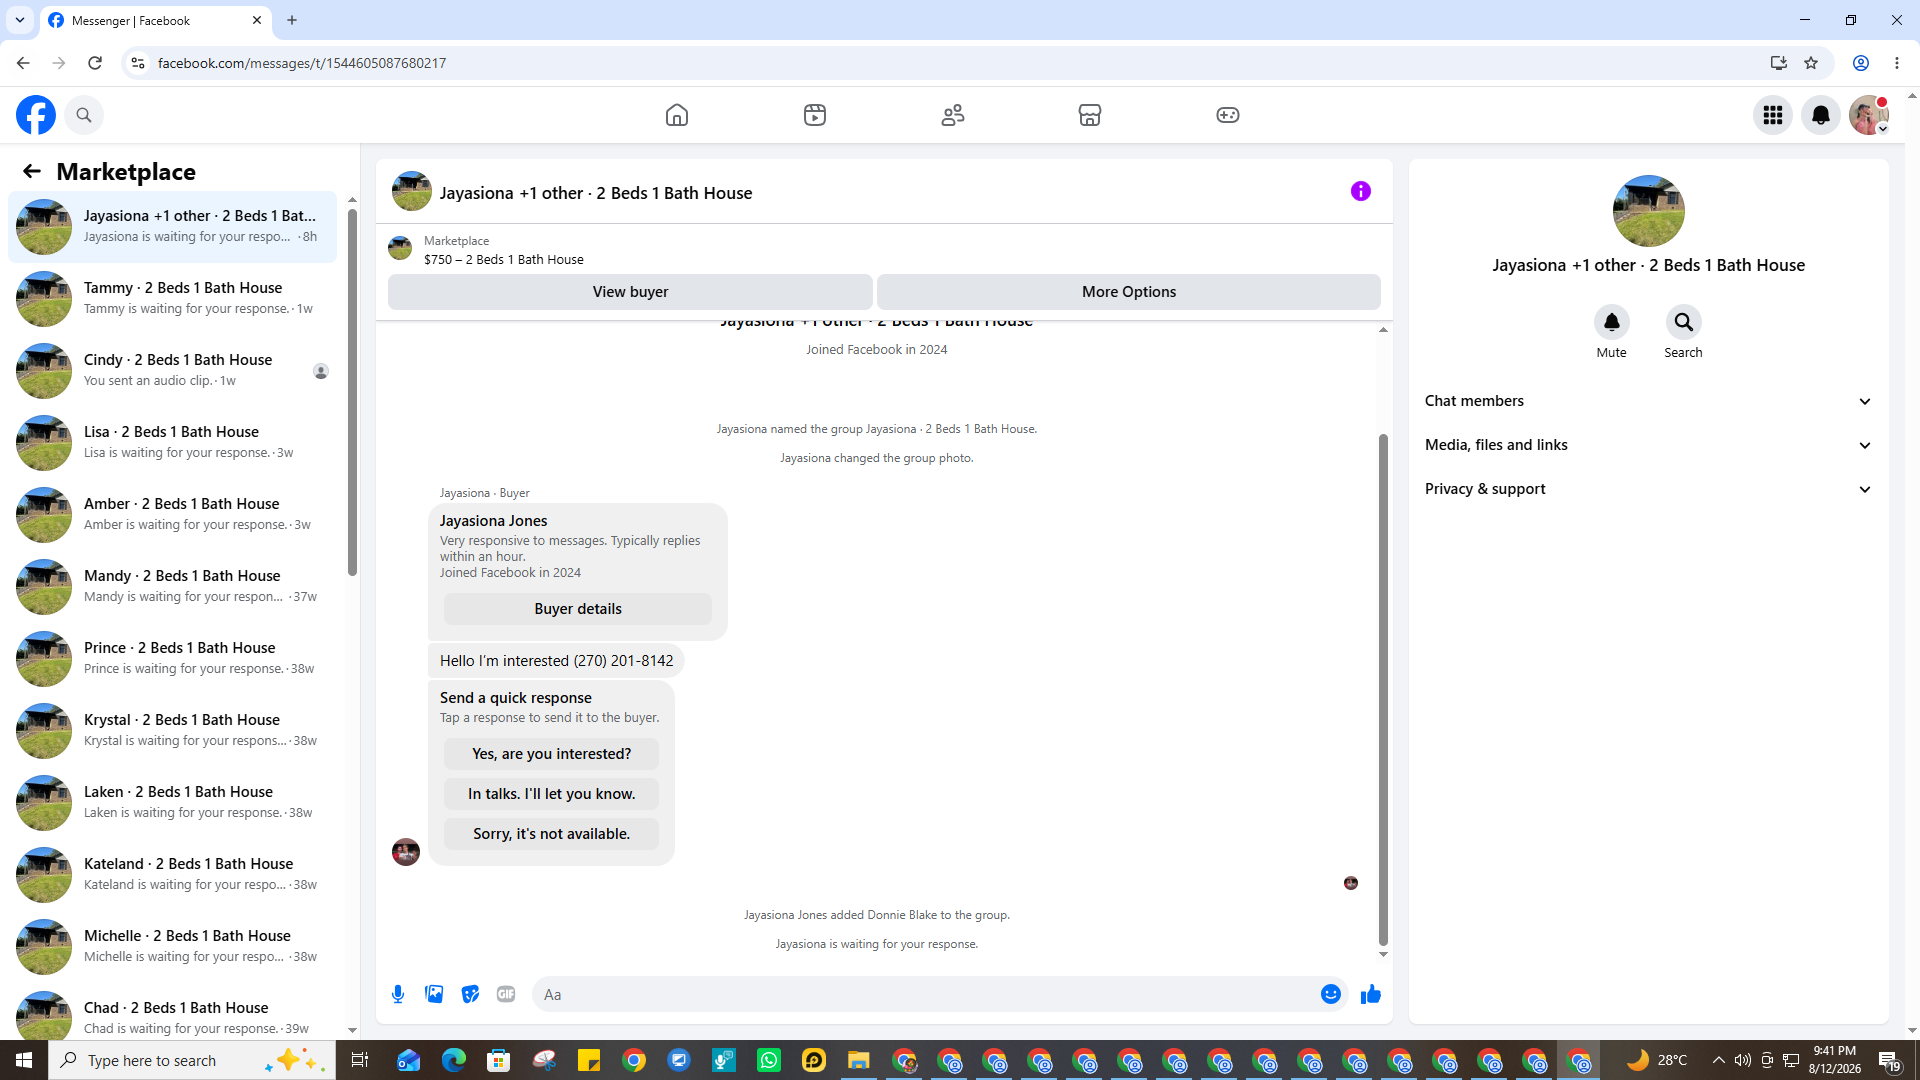The width and height of the screenshot is (1920, 1080).
Task: Open Microsoft Edge from the taskbar
Action: pyautogui.click(x=454, y=1060)
